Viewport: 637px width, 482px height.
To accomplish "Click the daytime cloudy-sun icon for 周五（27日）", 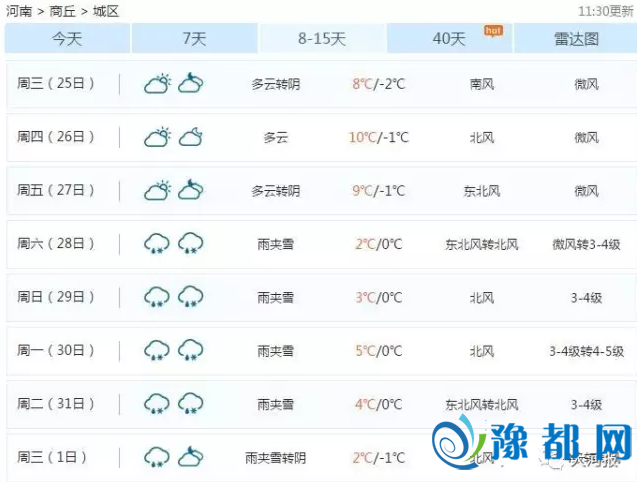I will (157, 190).
